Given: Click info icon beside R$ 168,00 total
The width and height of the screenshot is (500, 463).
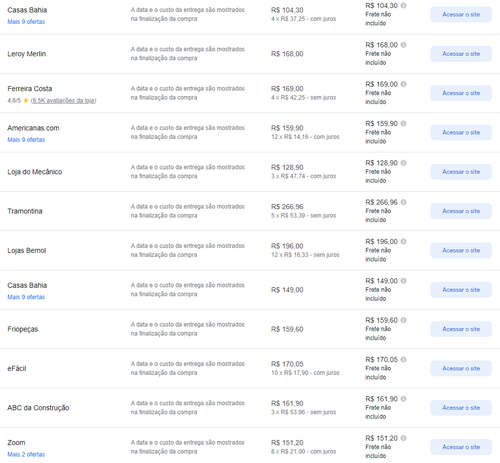Looking at the screenshot, I should [403, 45].
